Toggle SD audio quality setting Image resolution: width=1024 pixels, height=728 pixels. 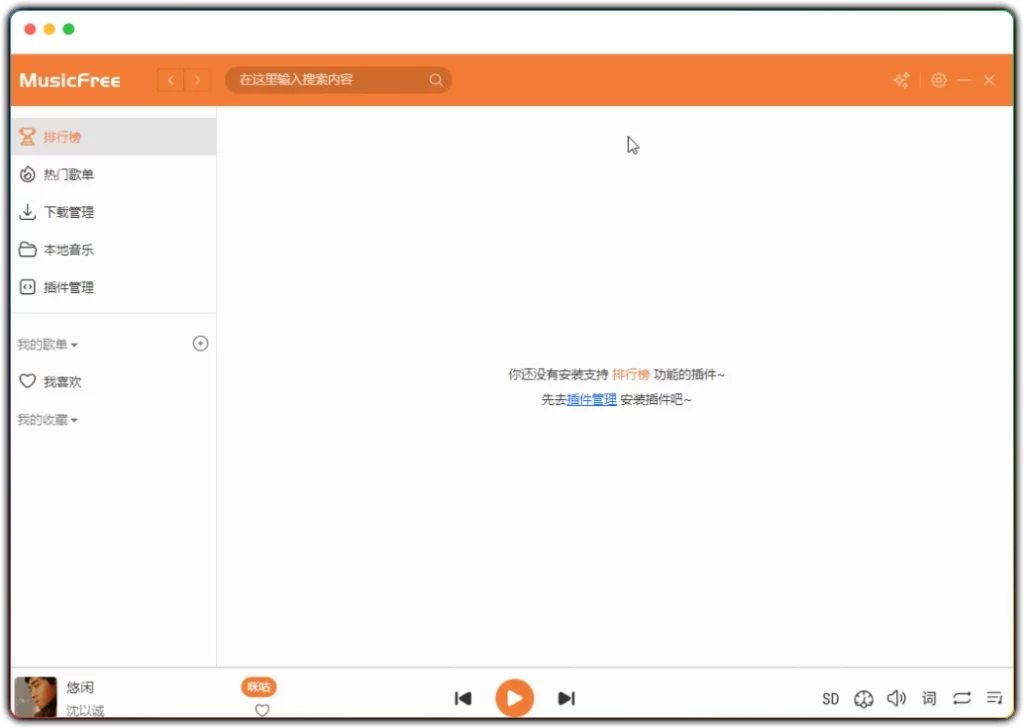click(x=830, y=698)
